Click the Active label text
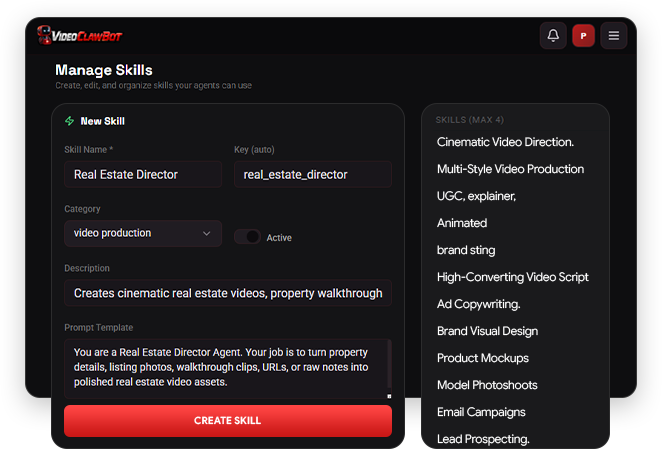The width and height of the screenshot is (662, 449). point(279,238)
